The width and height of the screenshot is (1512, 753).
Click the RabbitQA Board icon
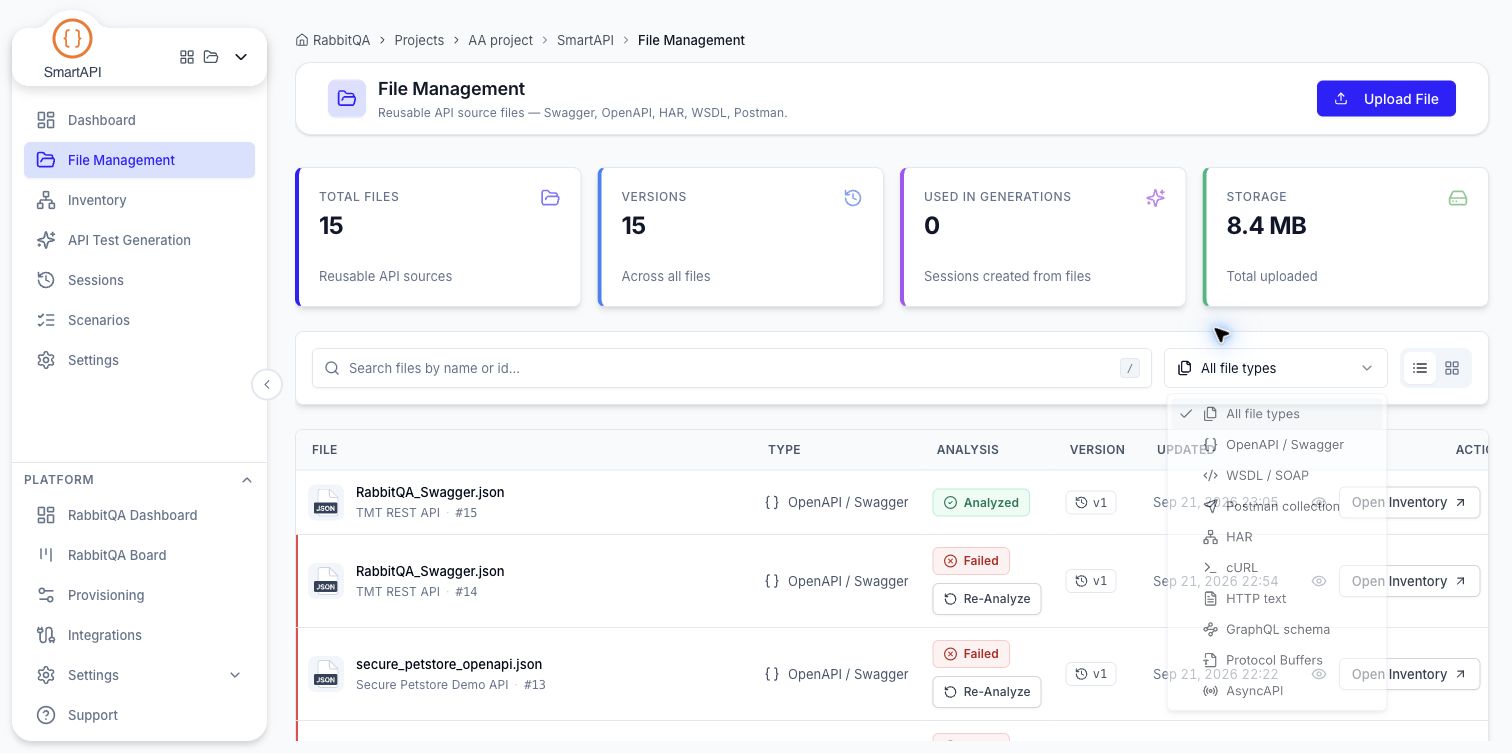click(46, 555)
